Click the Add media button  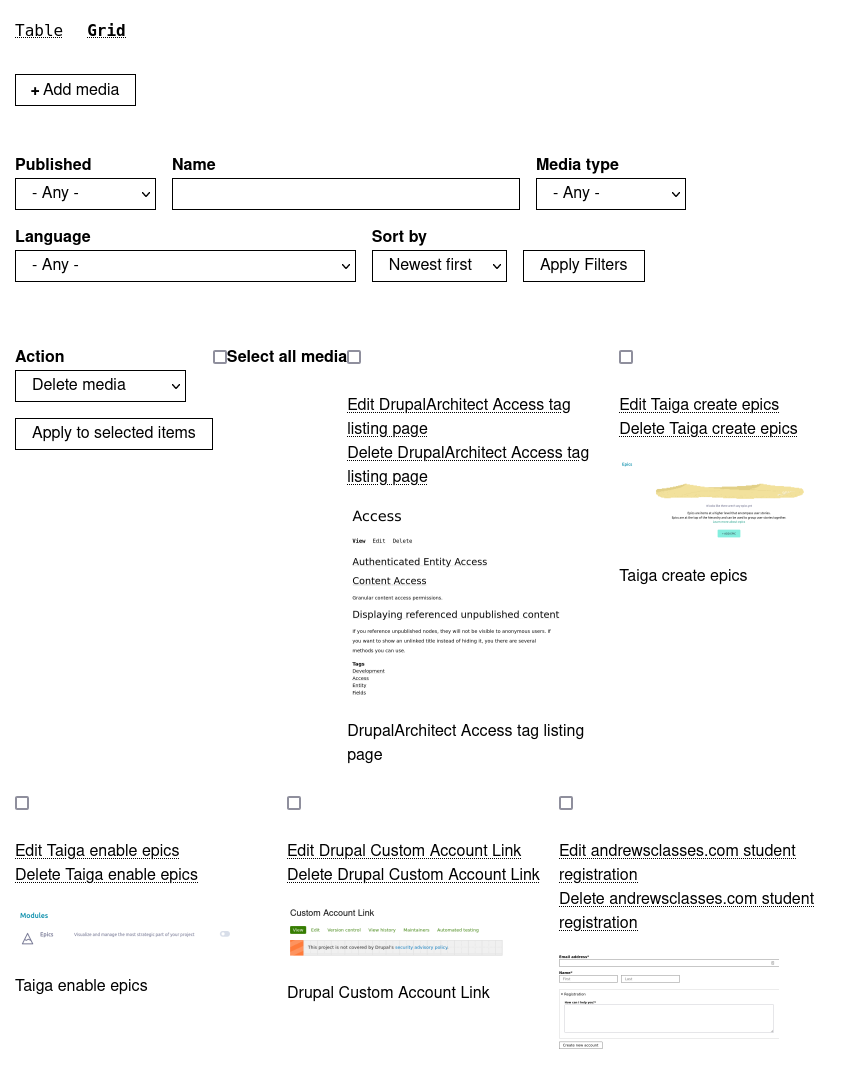(x=75, y=90)
